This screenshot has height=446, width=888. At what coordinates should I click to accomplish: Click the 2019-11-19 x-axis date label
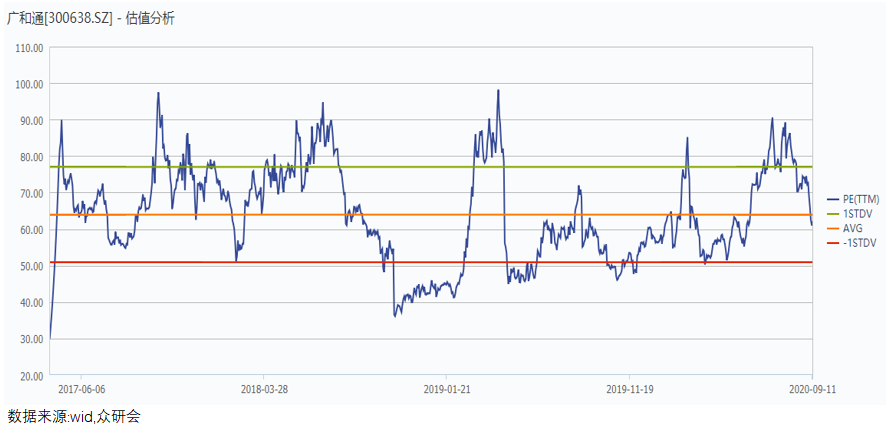pyautogui.click(x=630, y=389)
